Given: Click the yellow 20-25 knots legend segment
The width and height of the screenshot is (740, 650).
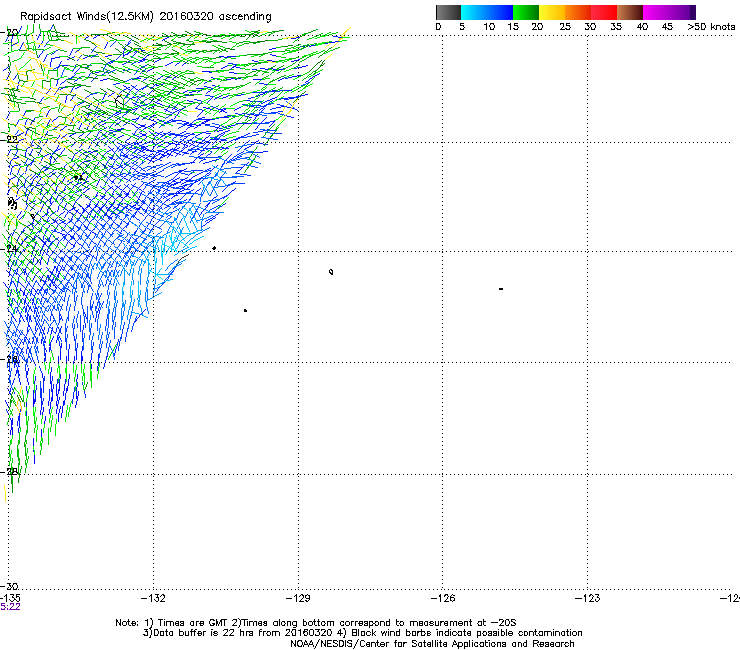Looking at the screenshot, I should pyautogui.click(x=552, y=12).
